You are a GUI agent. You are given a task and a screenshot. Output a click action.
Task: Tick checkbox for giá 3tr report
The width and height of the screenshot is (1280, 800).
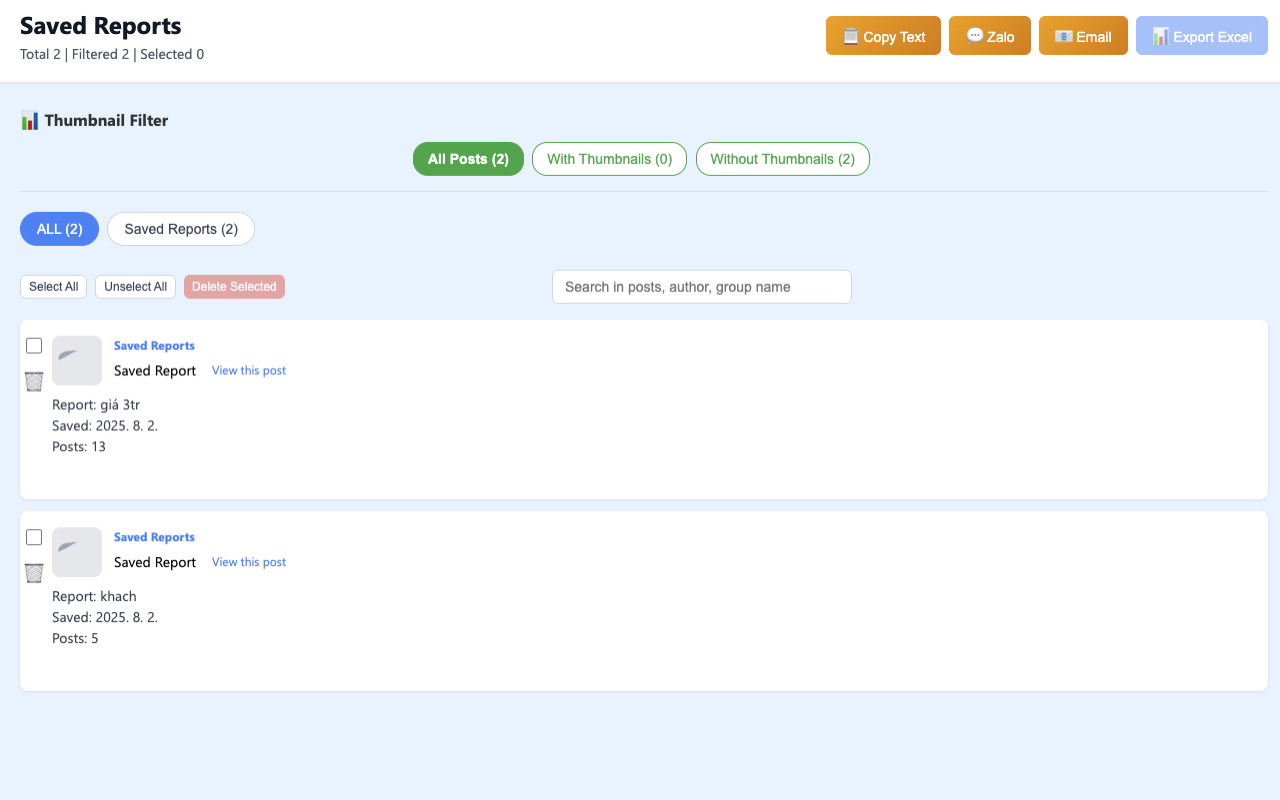point(34,346)
